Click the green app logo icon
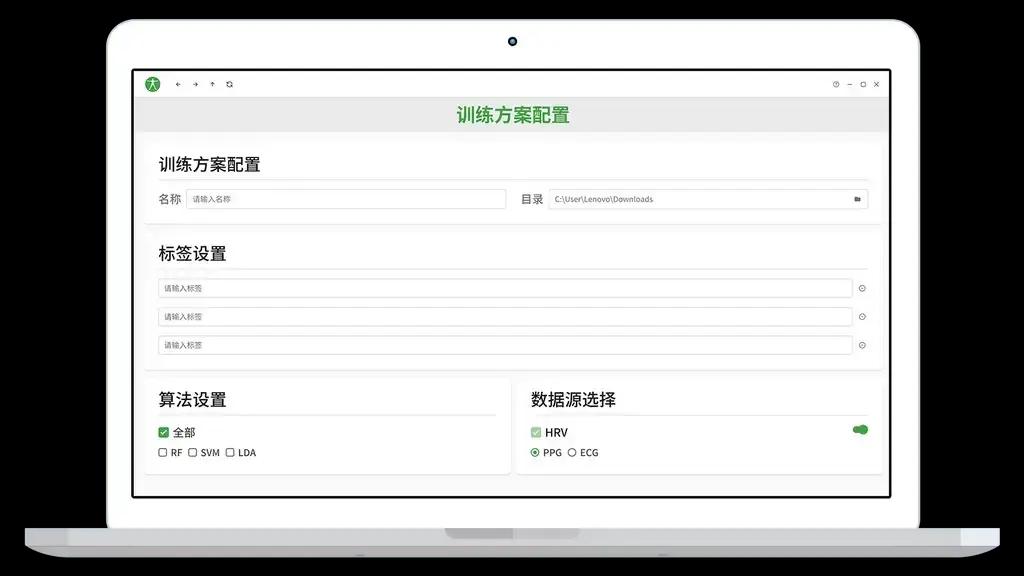The height and width of the screenshot is (576, 1024). coord(153,85)
